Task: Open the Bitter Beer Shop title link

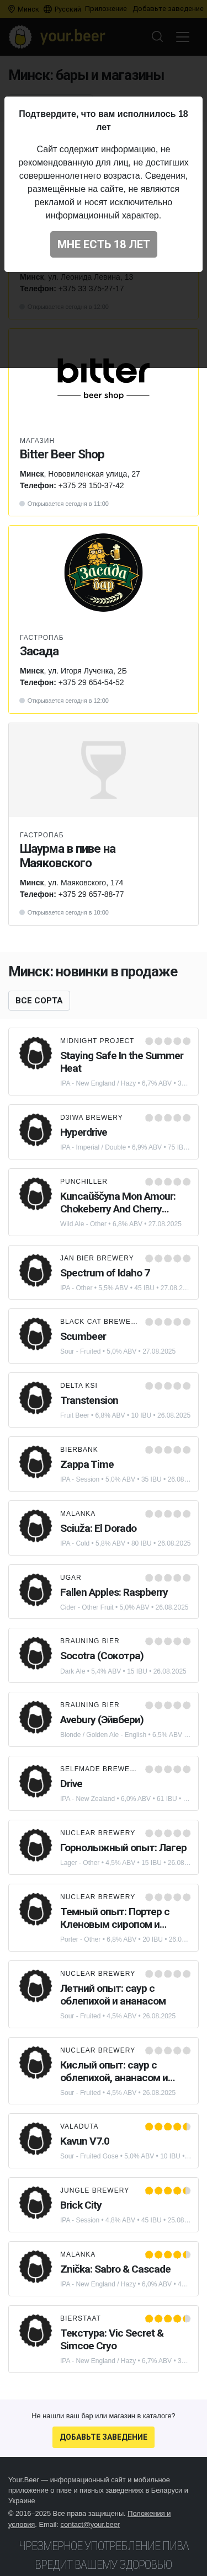Action: click(x=62, y=454)
